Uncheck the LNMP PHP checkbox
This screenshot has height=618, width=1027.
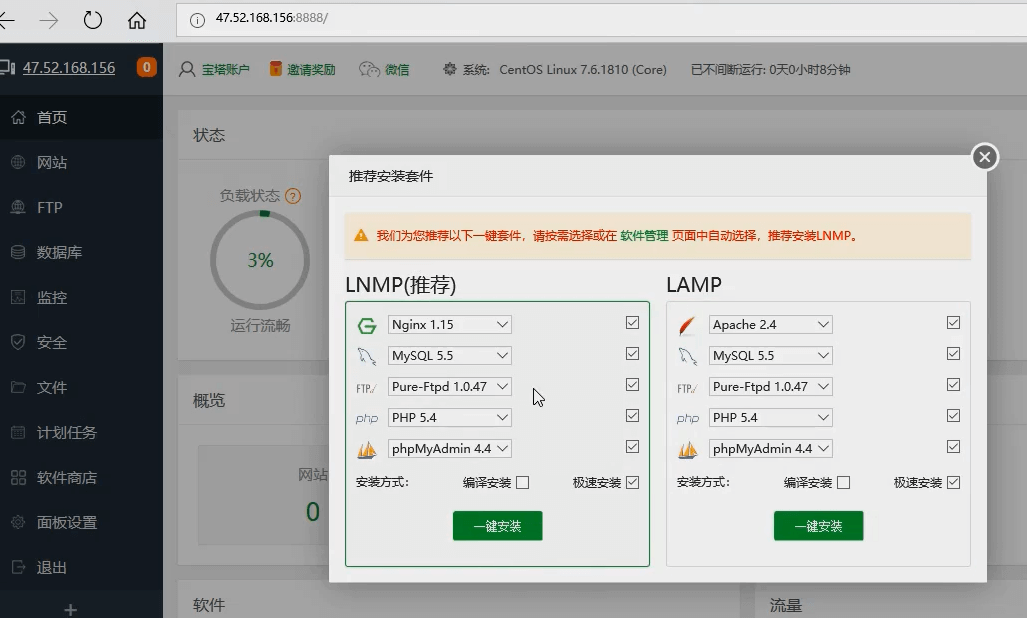[632, 416]
